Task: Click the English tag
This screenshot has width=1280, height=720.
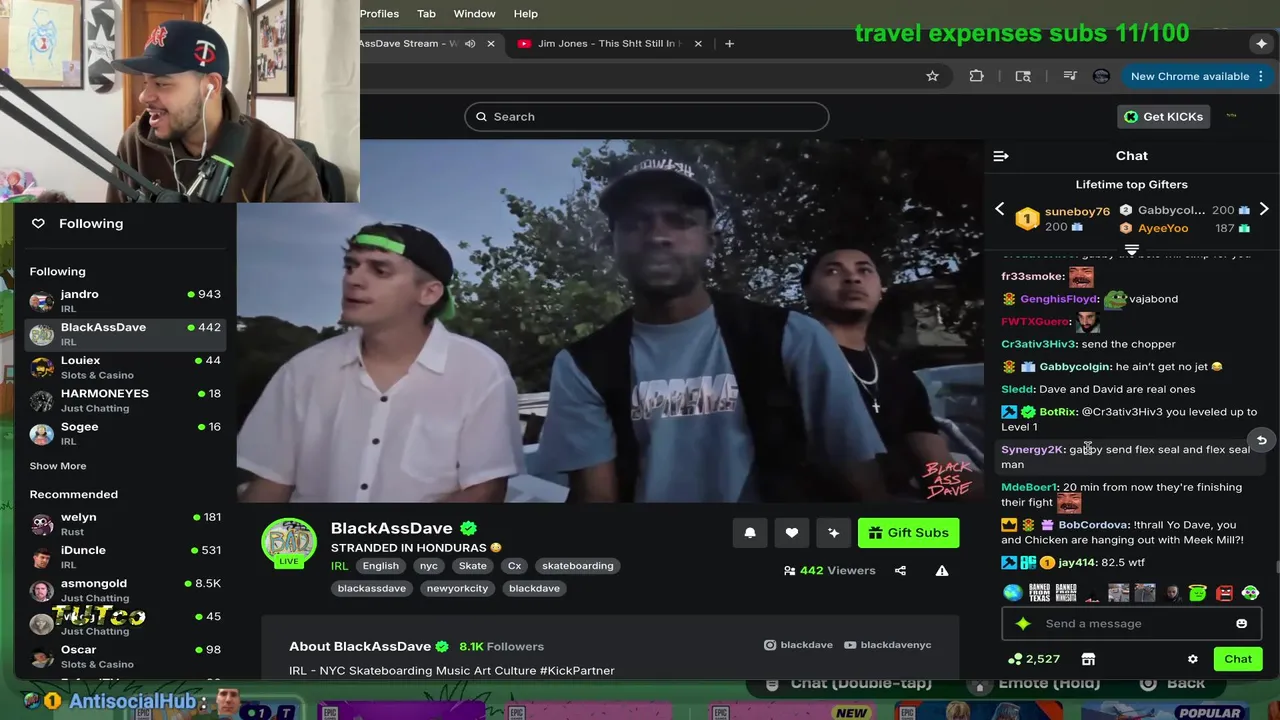Action: coord(380,566)
